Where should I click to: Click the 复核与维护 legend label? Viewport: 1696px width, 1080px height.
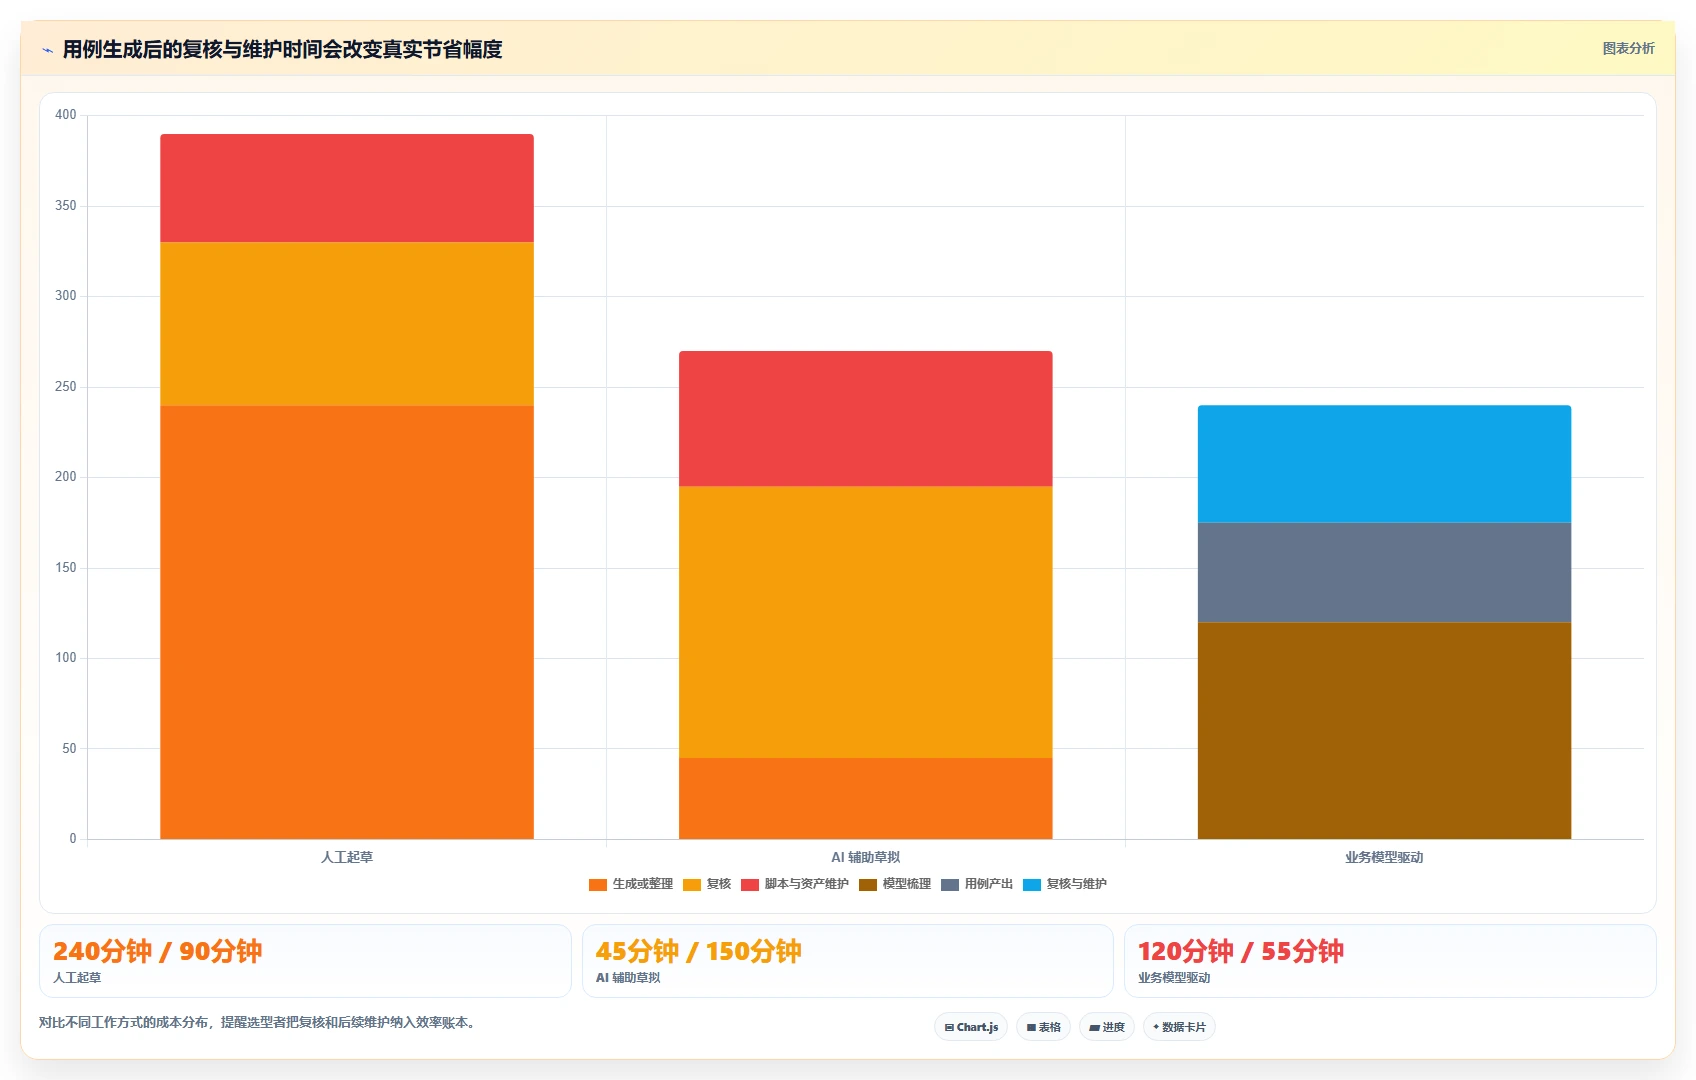tap(1076, 884)
